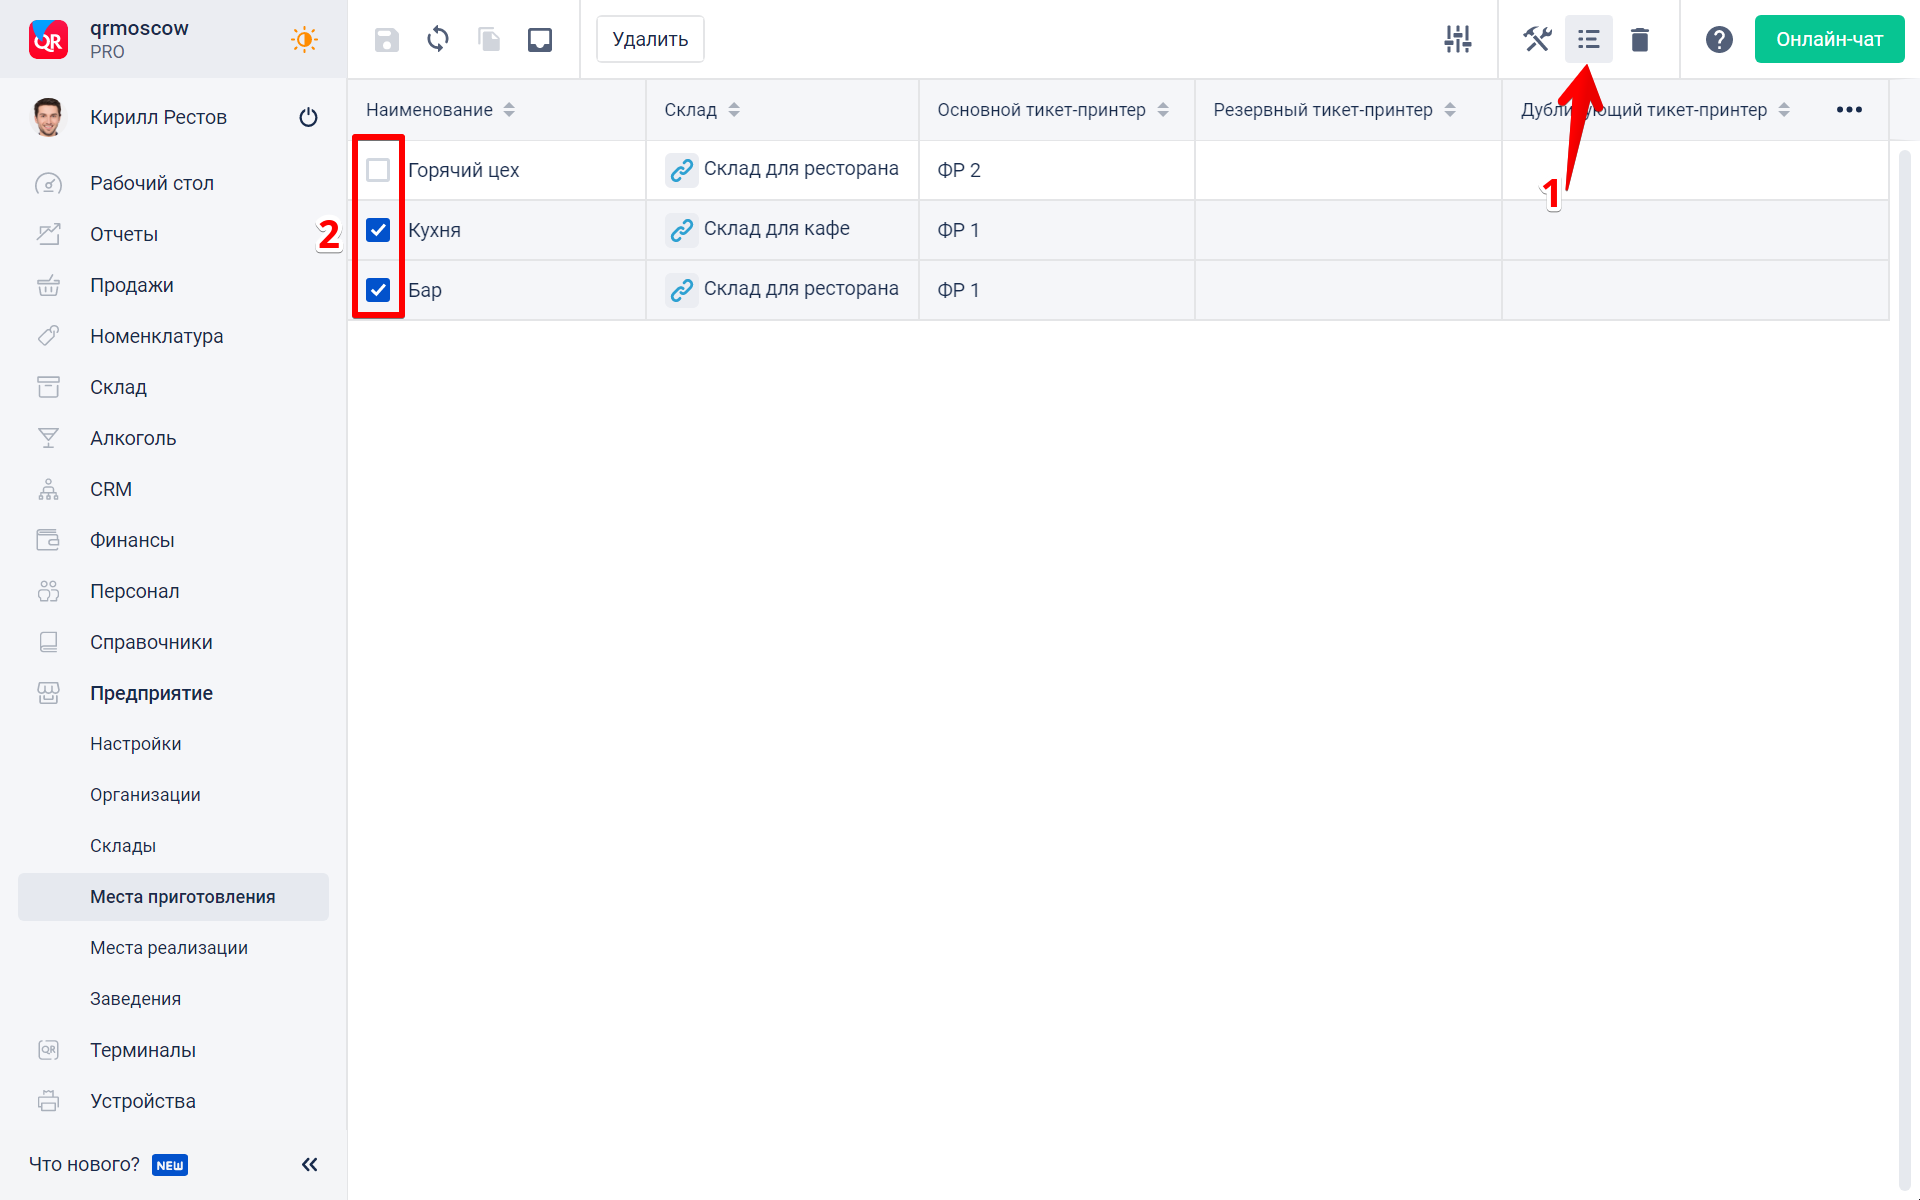
Task: Click the trash bin icon
Action: pyautogui.click(x=1640, y=39)
